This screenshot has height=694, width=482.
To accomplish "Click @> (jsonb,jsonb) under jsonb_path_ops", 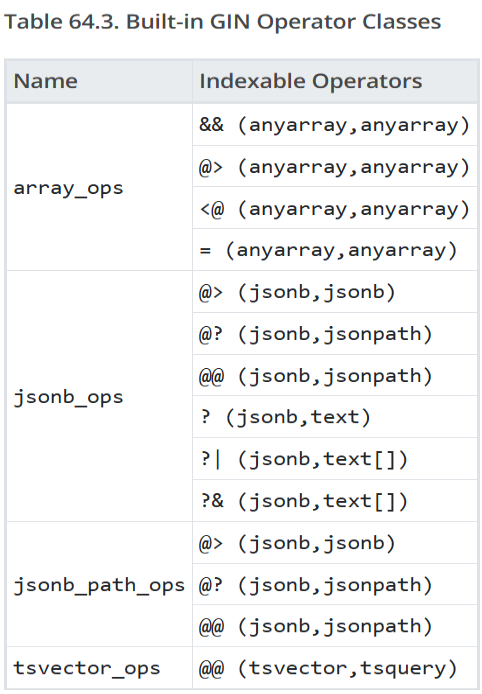I will 297,544.
